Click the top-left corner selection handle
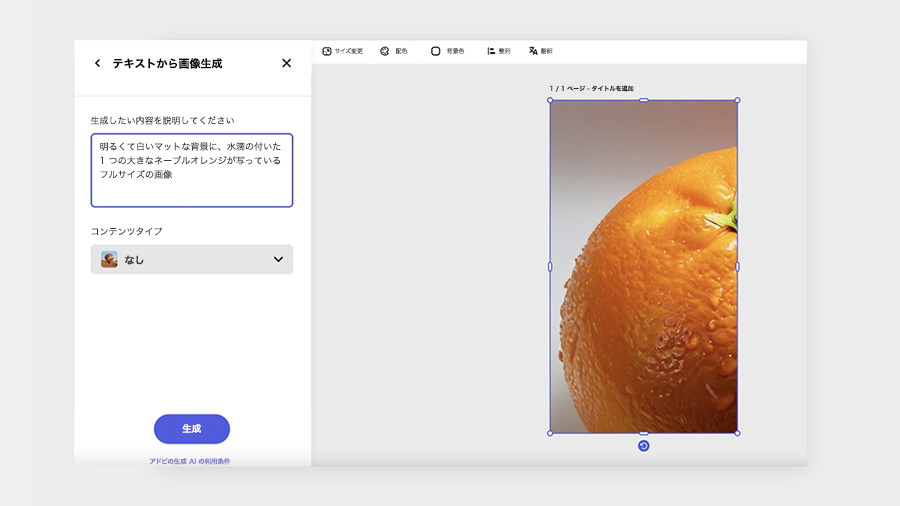Screen dimensions: 900x506 click(550, 100)
